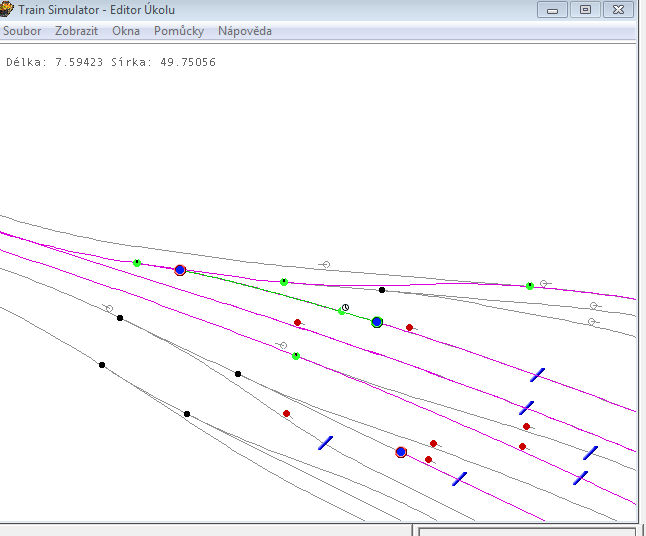Click the Train Simulator icon in the title bar
This screenshot has width=646, height=536.
pos(8,9)
